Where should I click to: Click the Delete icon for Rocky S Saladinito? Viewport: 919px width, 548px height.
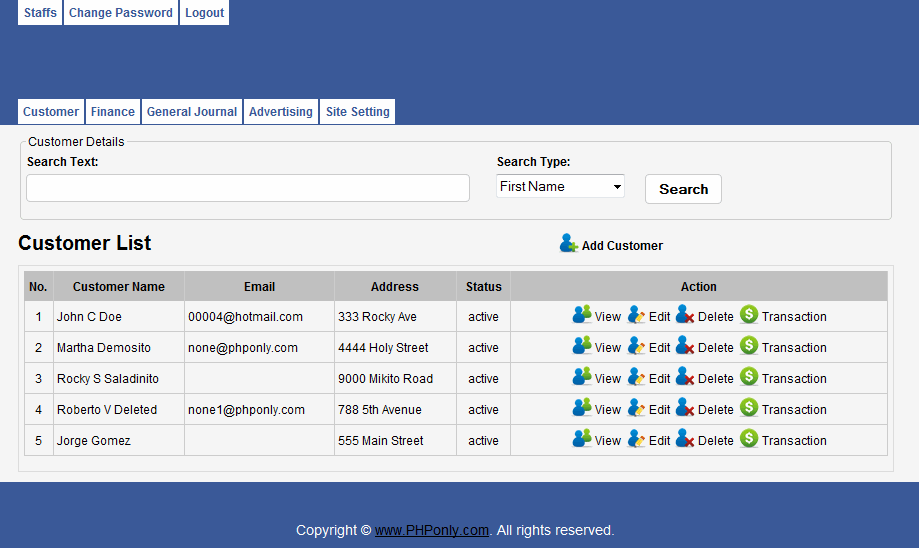coord(685,377)
